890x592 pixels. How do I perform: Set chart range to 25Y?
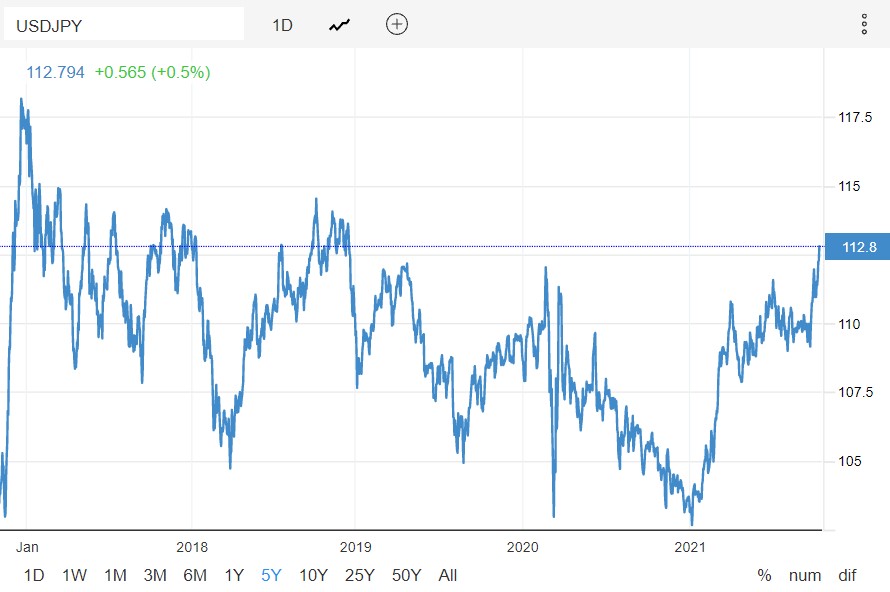coord(359,575)
